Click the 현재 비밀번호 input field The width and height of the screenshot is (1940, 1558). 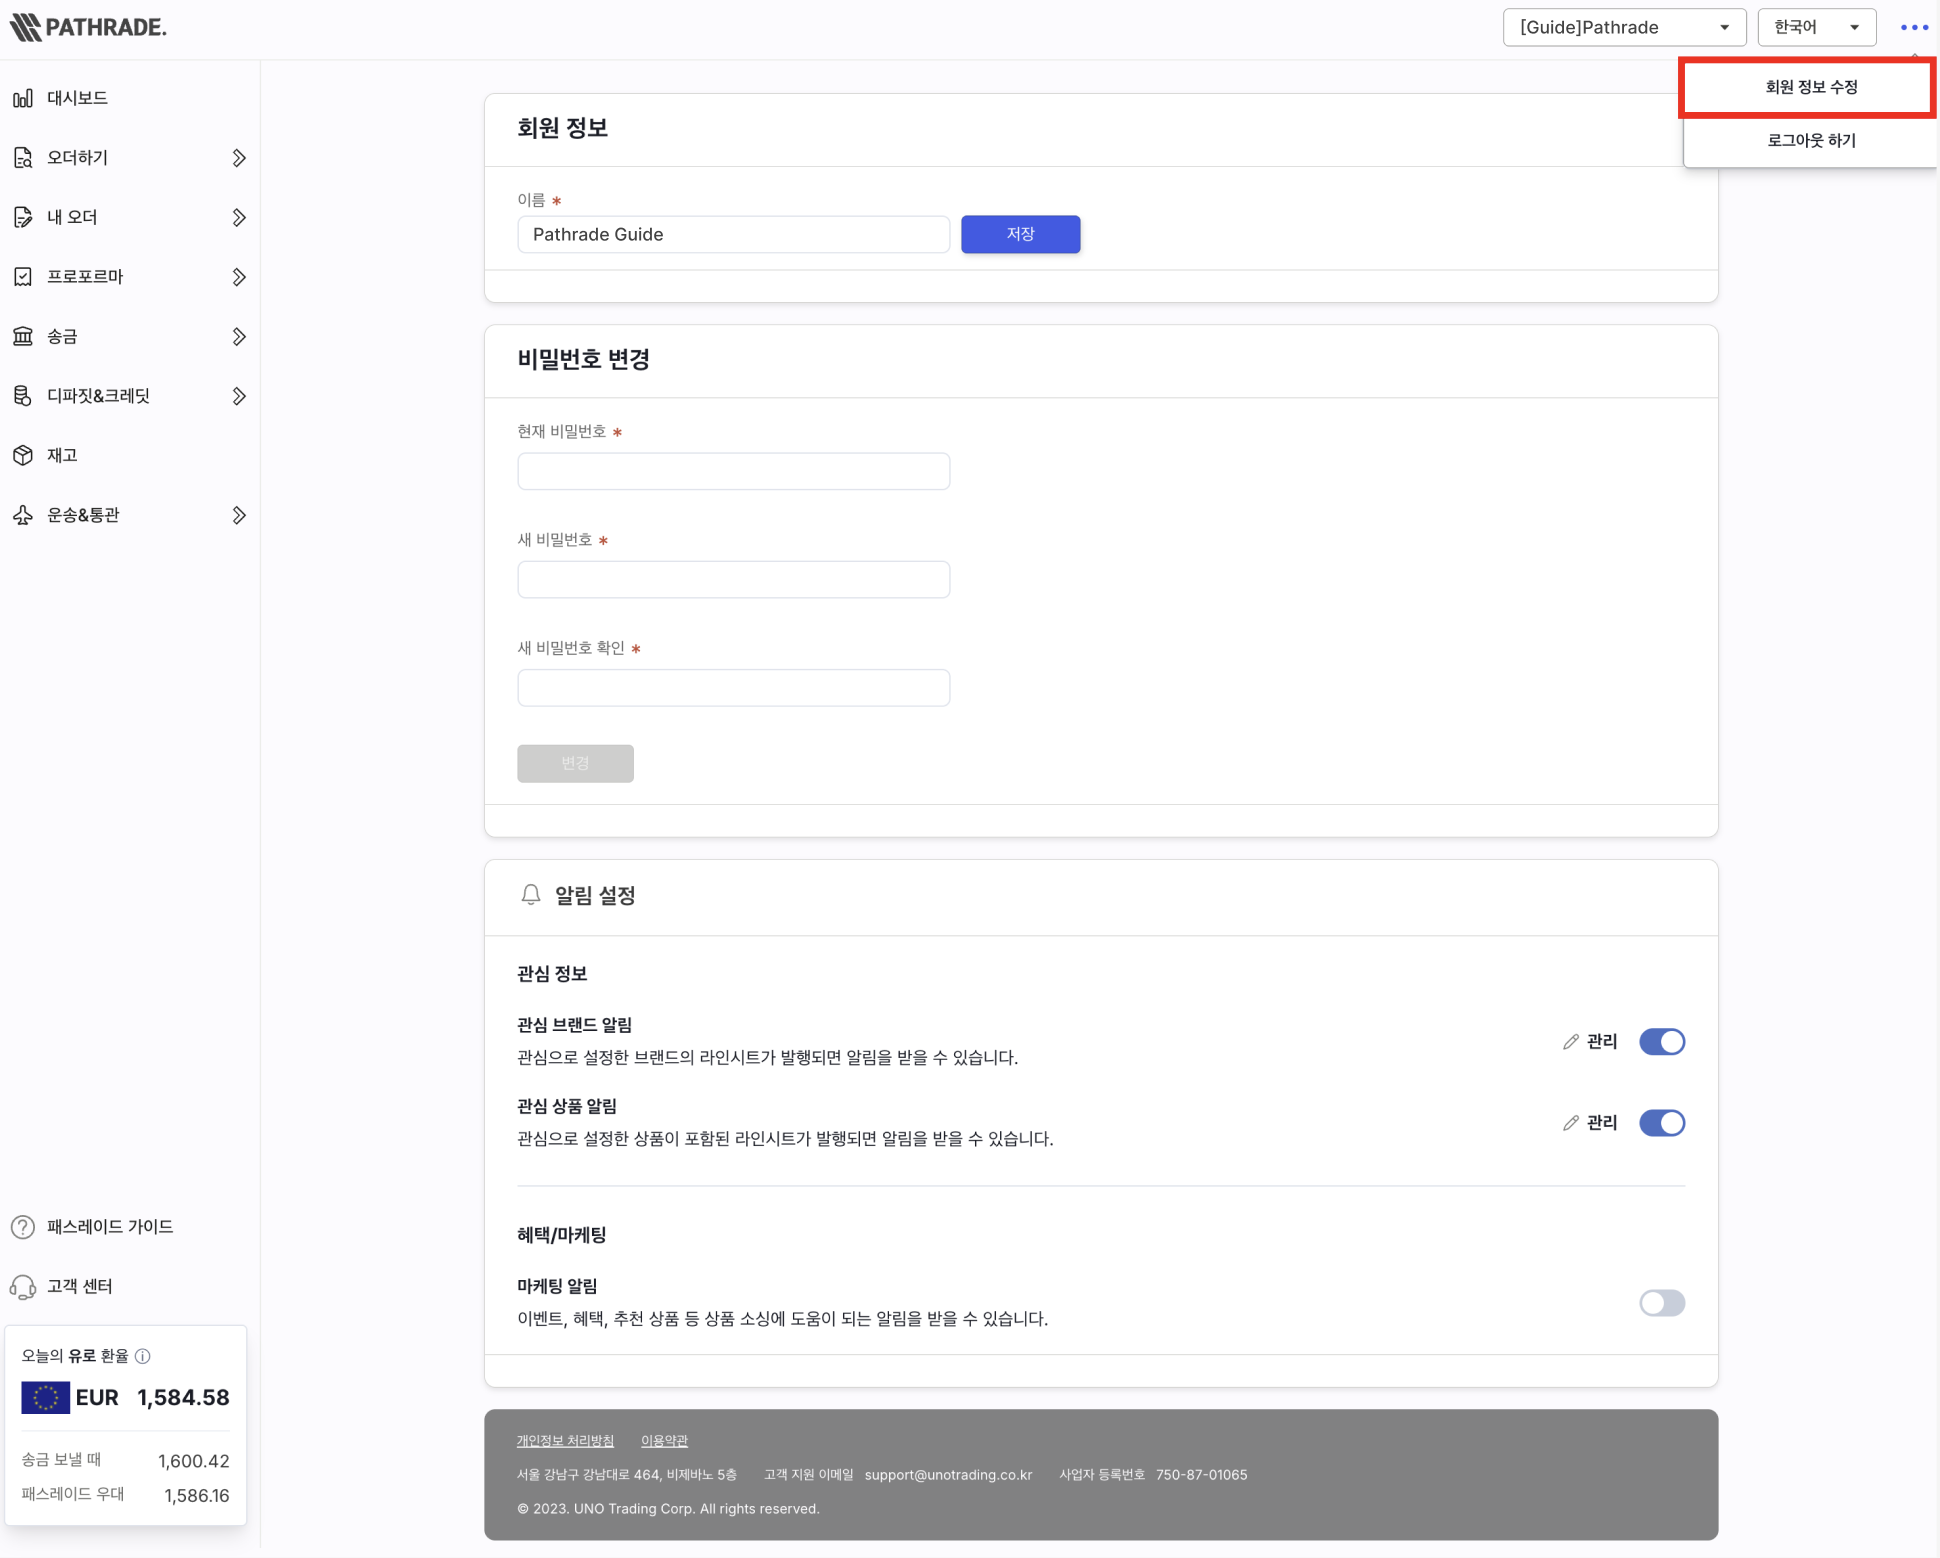tap(733, 471)
